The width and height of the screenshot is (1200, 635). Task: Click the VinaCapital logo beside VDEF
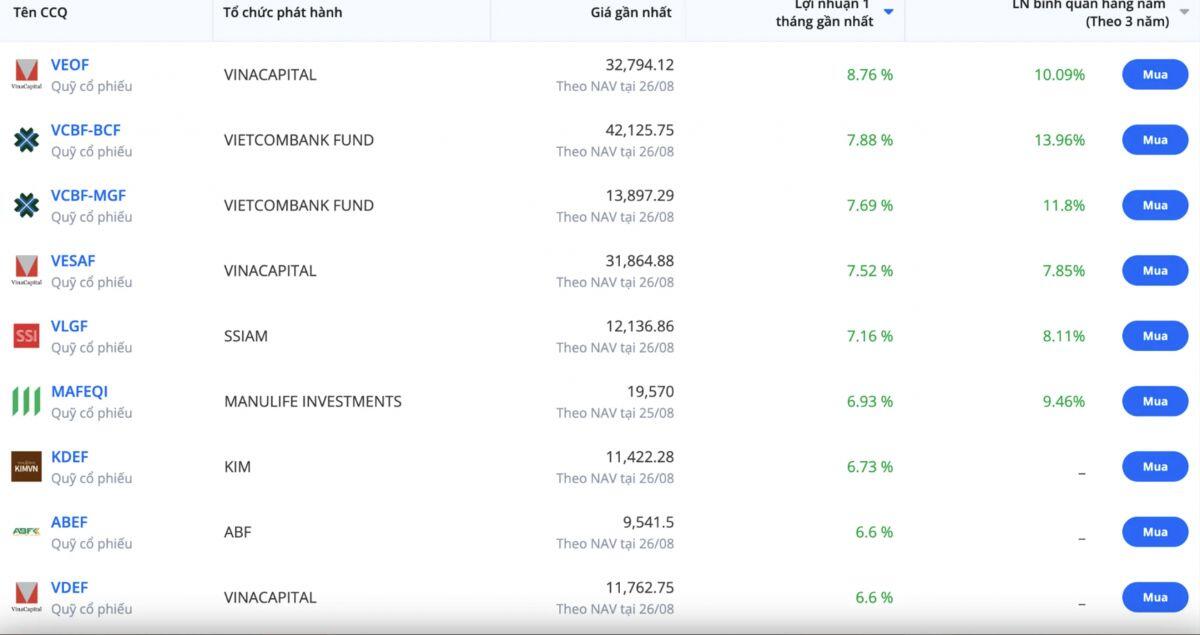click(26, 597)
